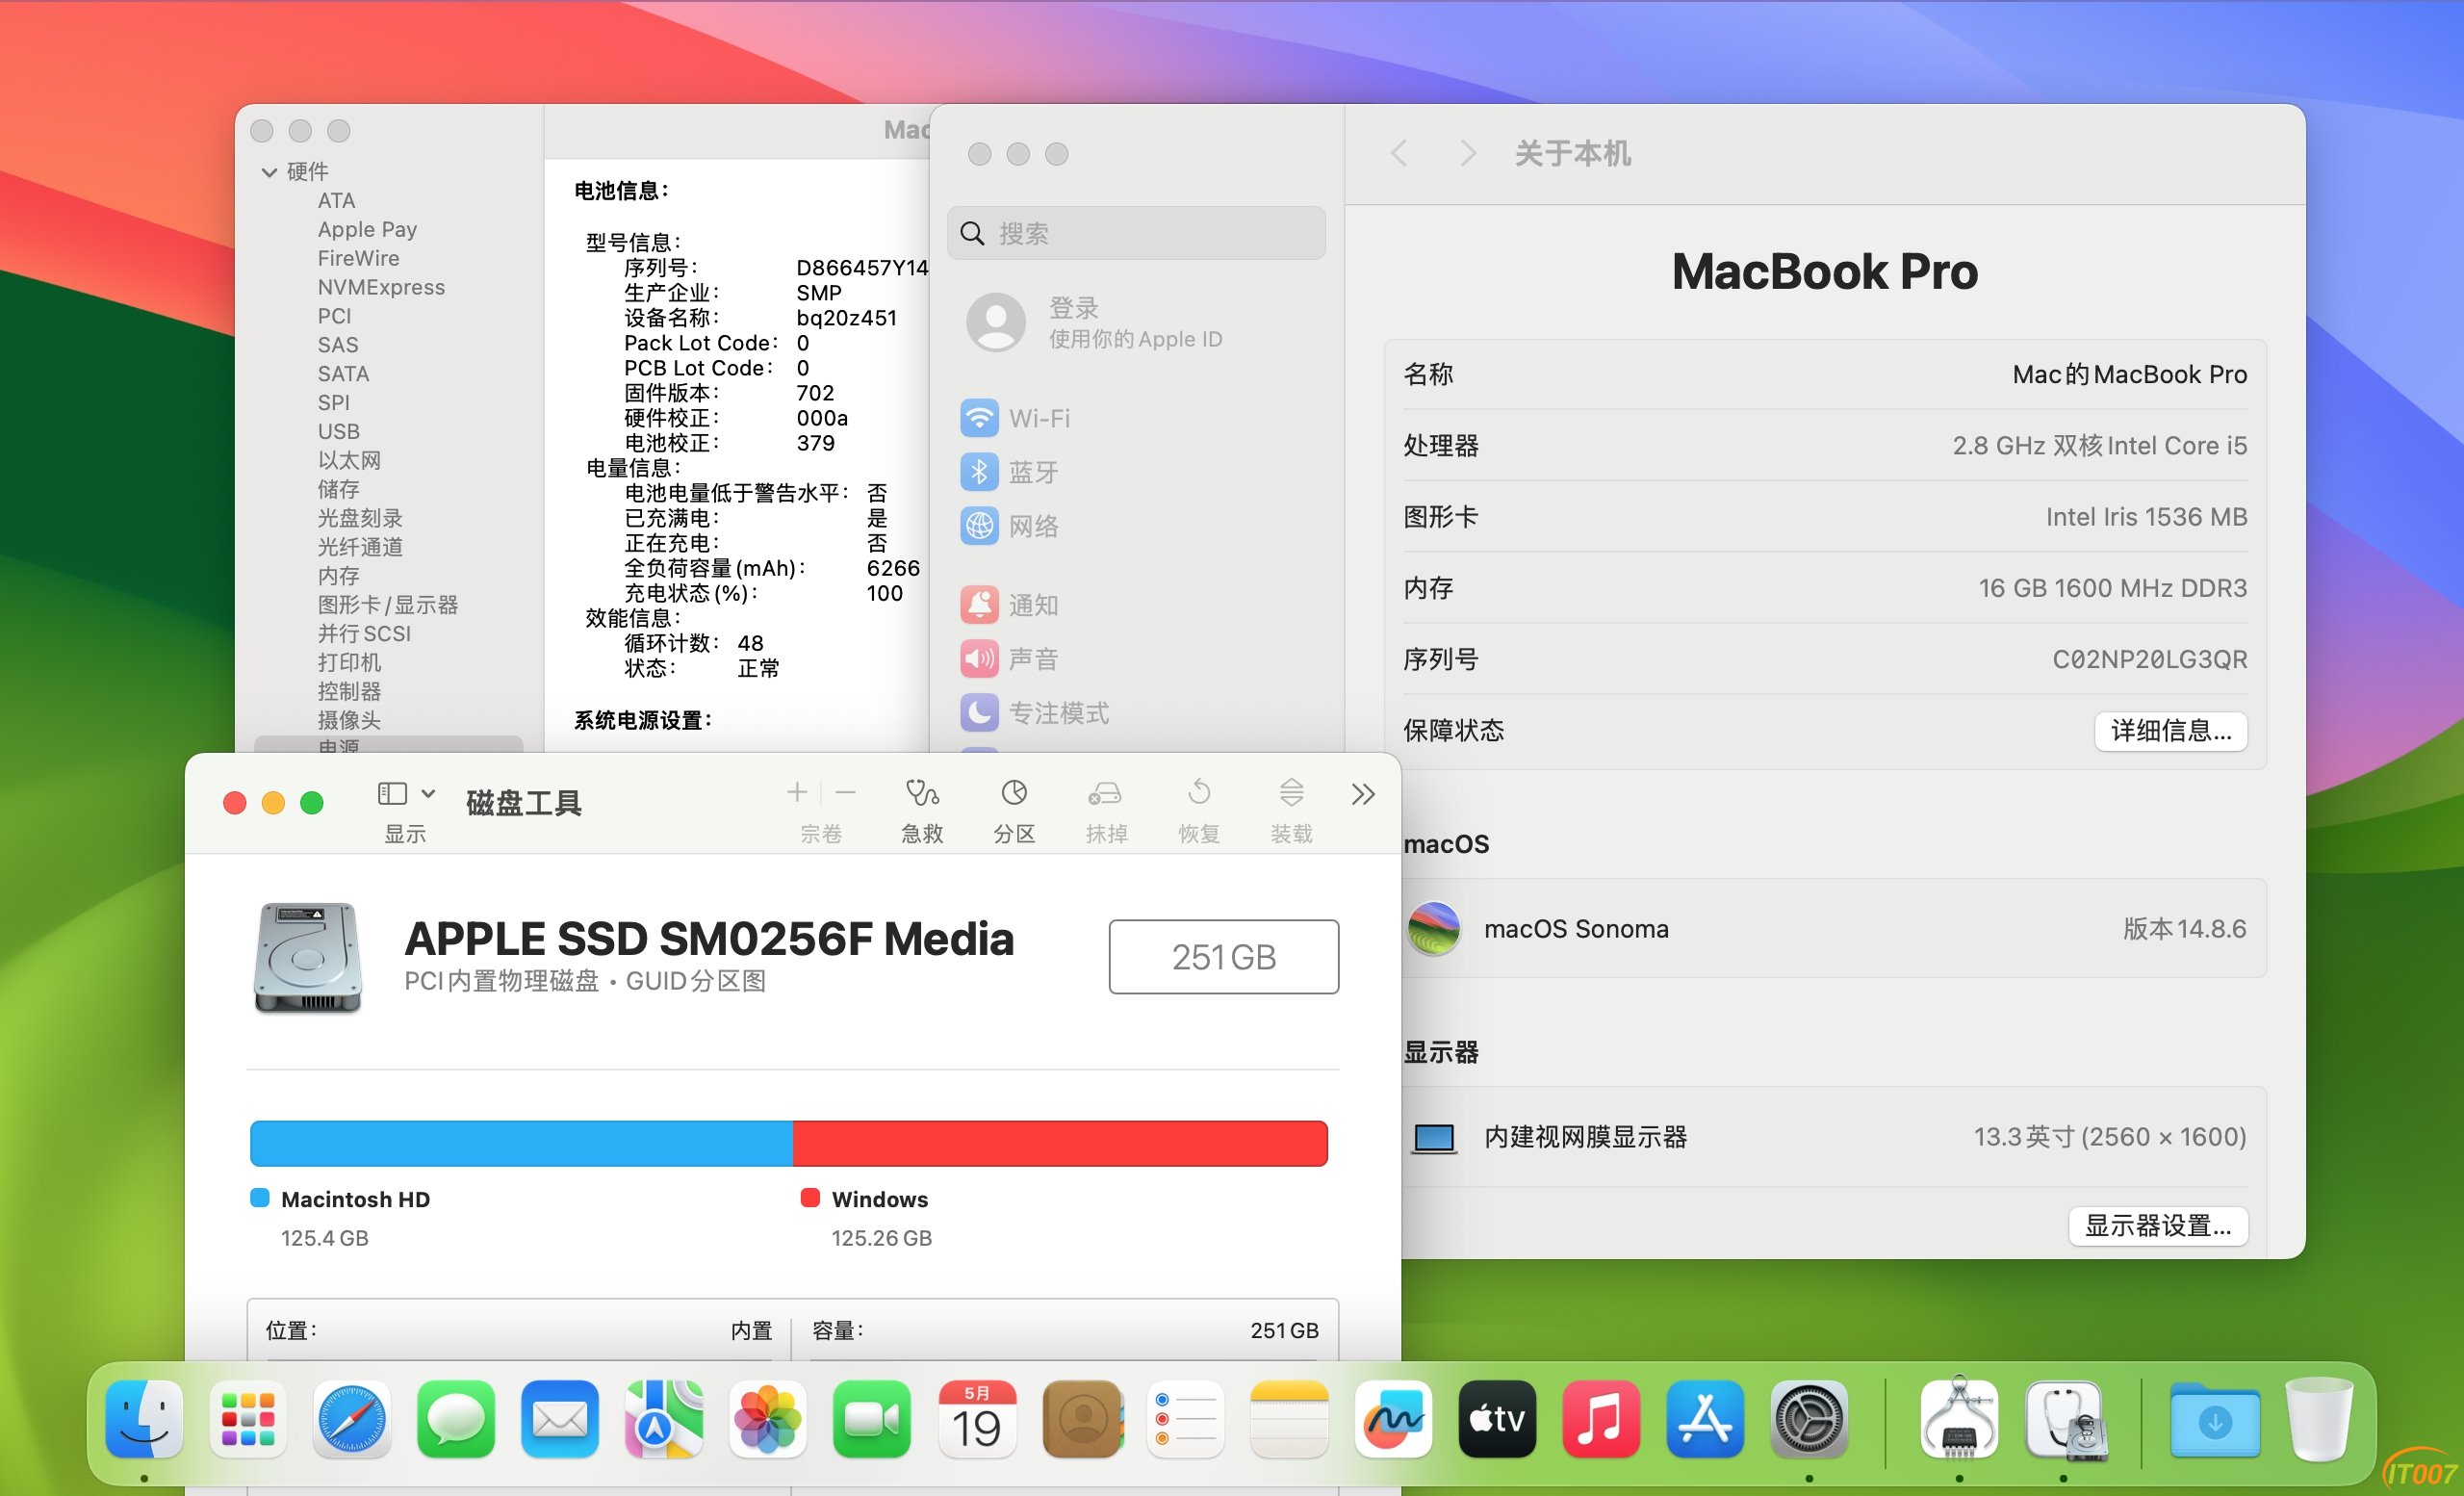Open Reminders from the Dock
2464x1496 pixels.
point(1186,1419)
